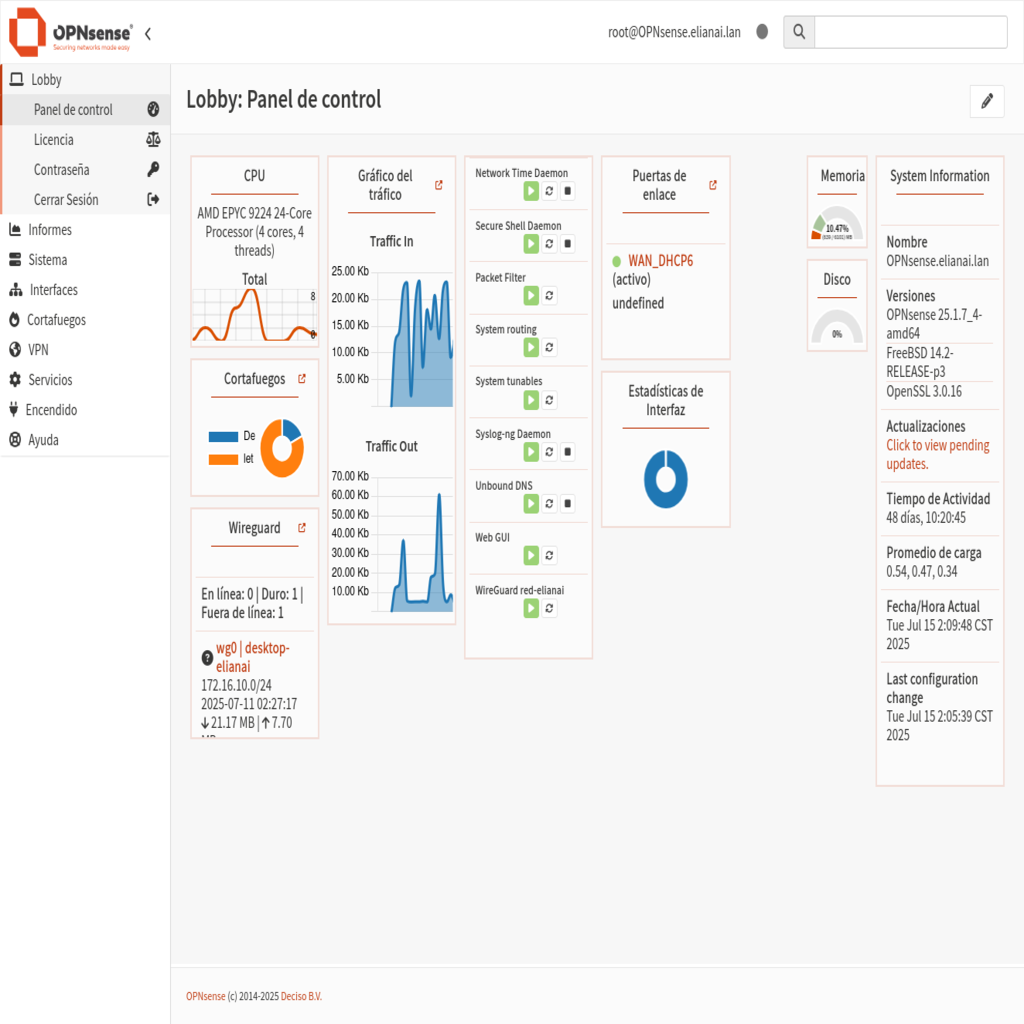
Task: Click the CPU Total usage graph
Action: coord(255,315)
